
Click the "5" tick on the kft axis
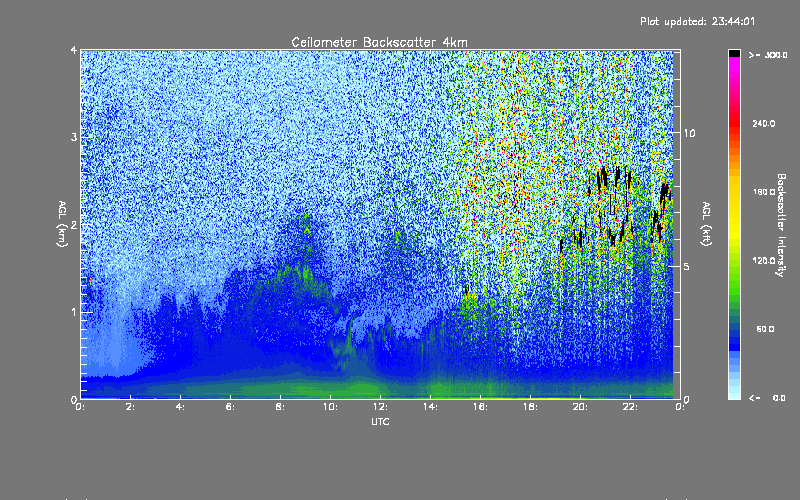[687, 266]
